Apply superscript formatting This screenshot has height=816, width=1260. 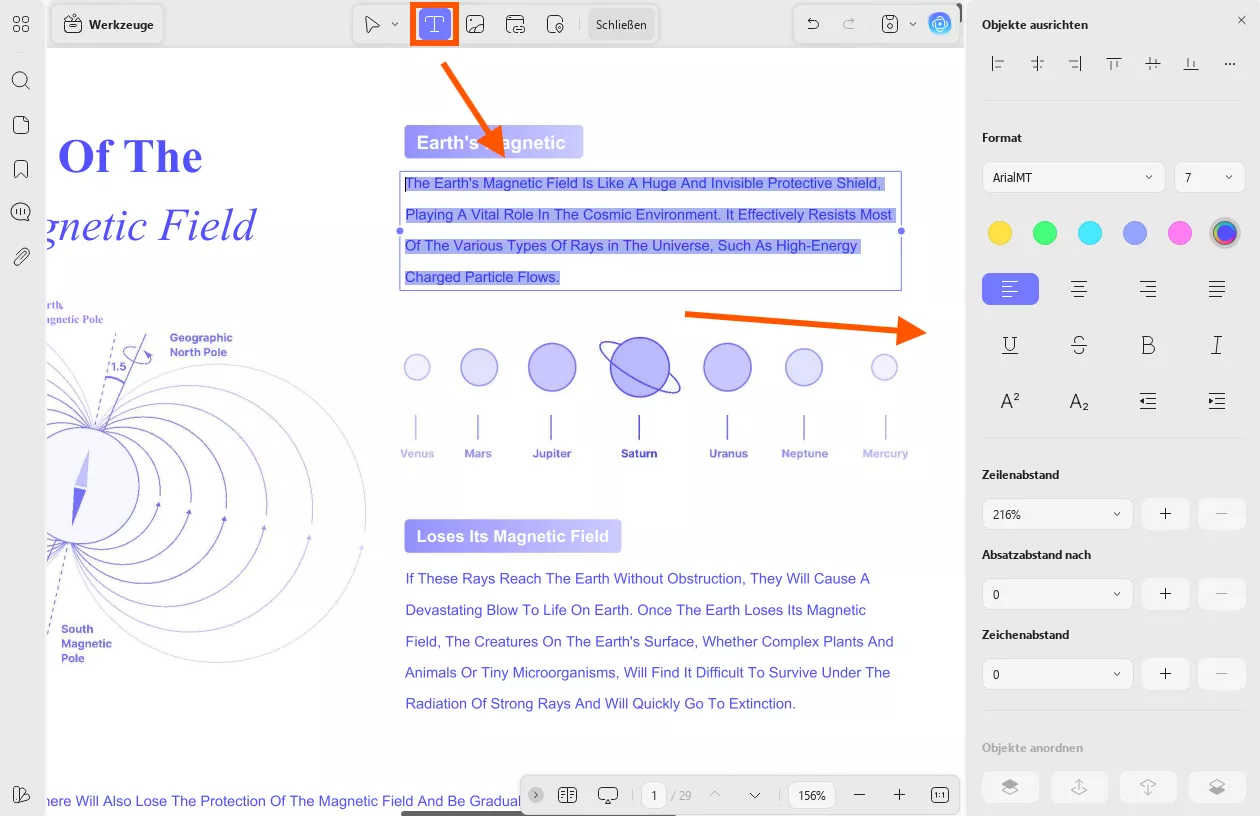pyautogui.click(x=1010, y=401)
